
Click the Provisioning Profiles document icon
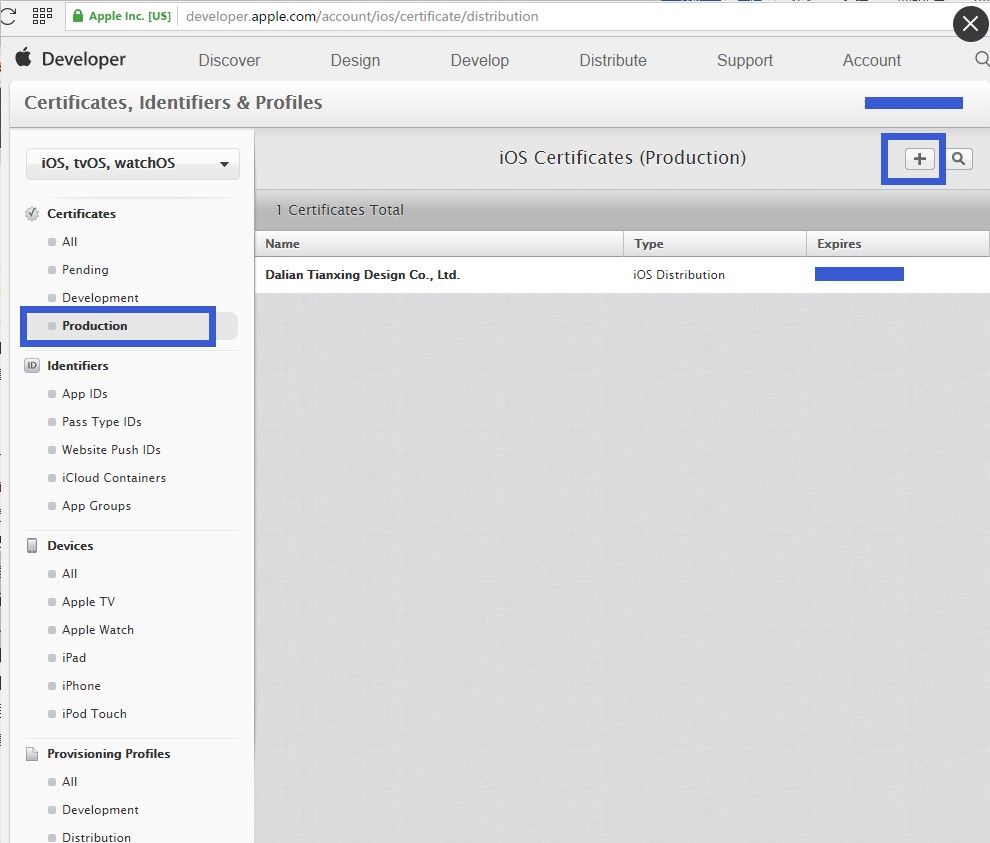32,754
